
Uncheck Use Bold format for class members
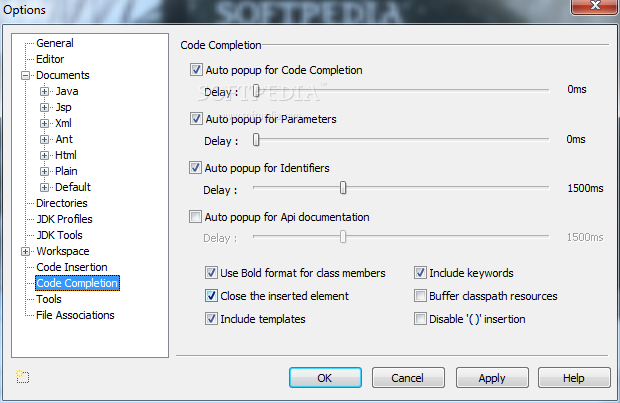(211, 272)
